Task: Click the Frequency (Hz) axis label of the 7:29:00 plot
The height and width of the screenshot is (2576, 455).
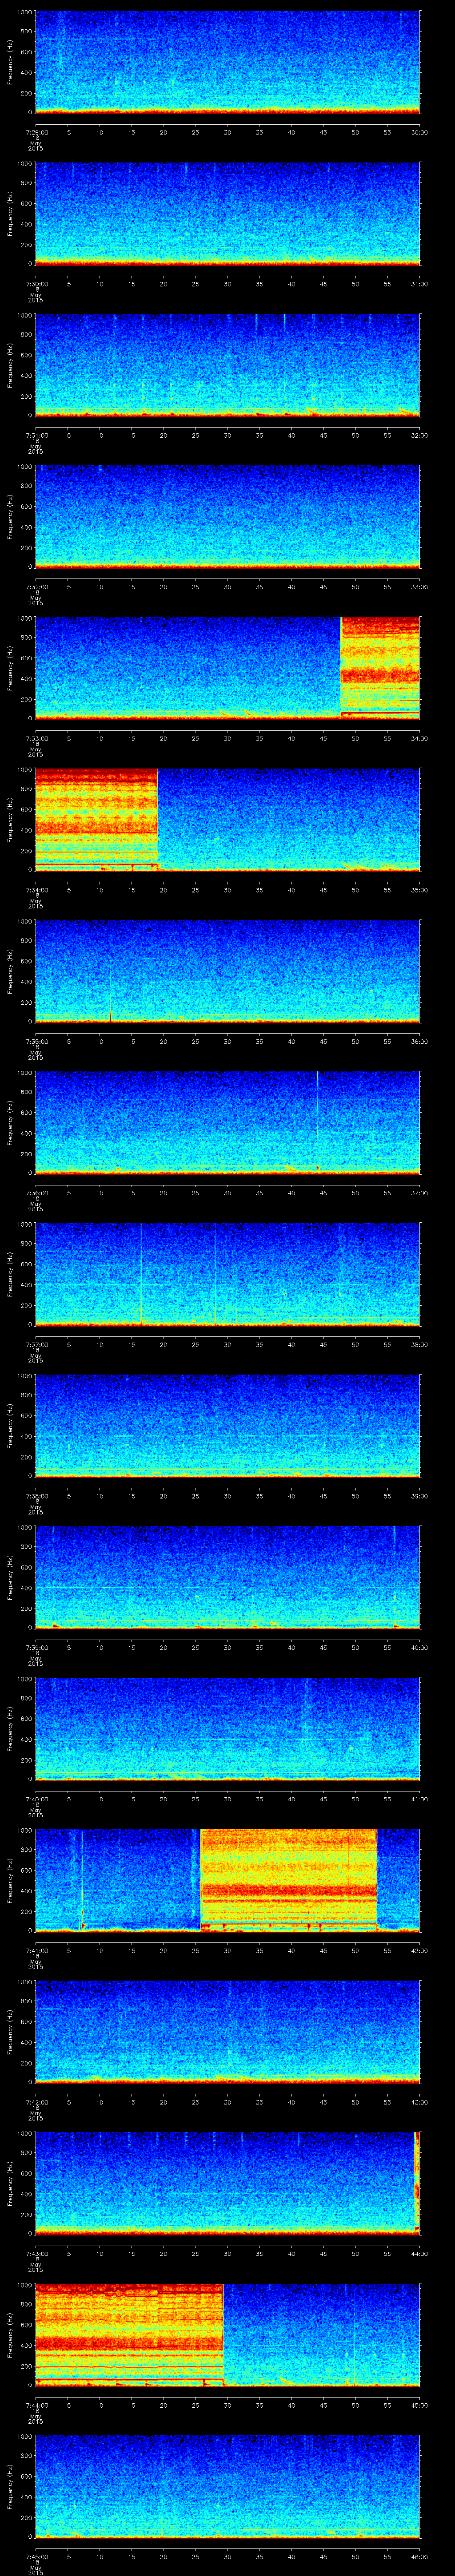Action: click(10, 62)
